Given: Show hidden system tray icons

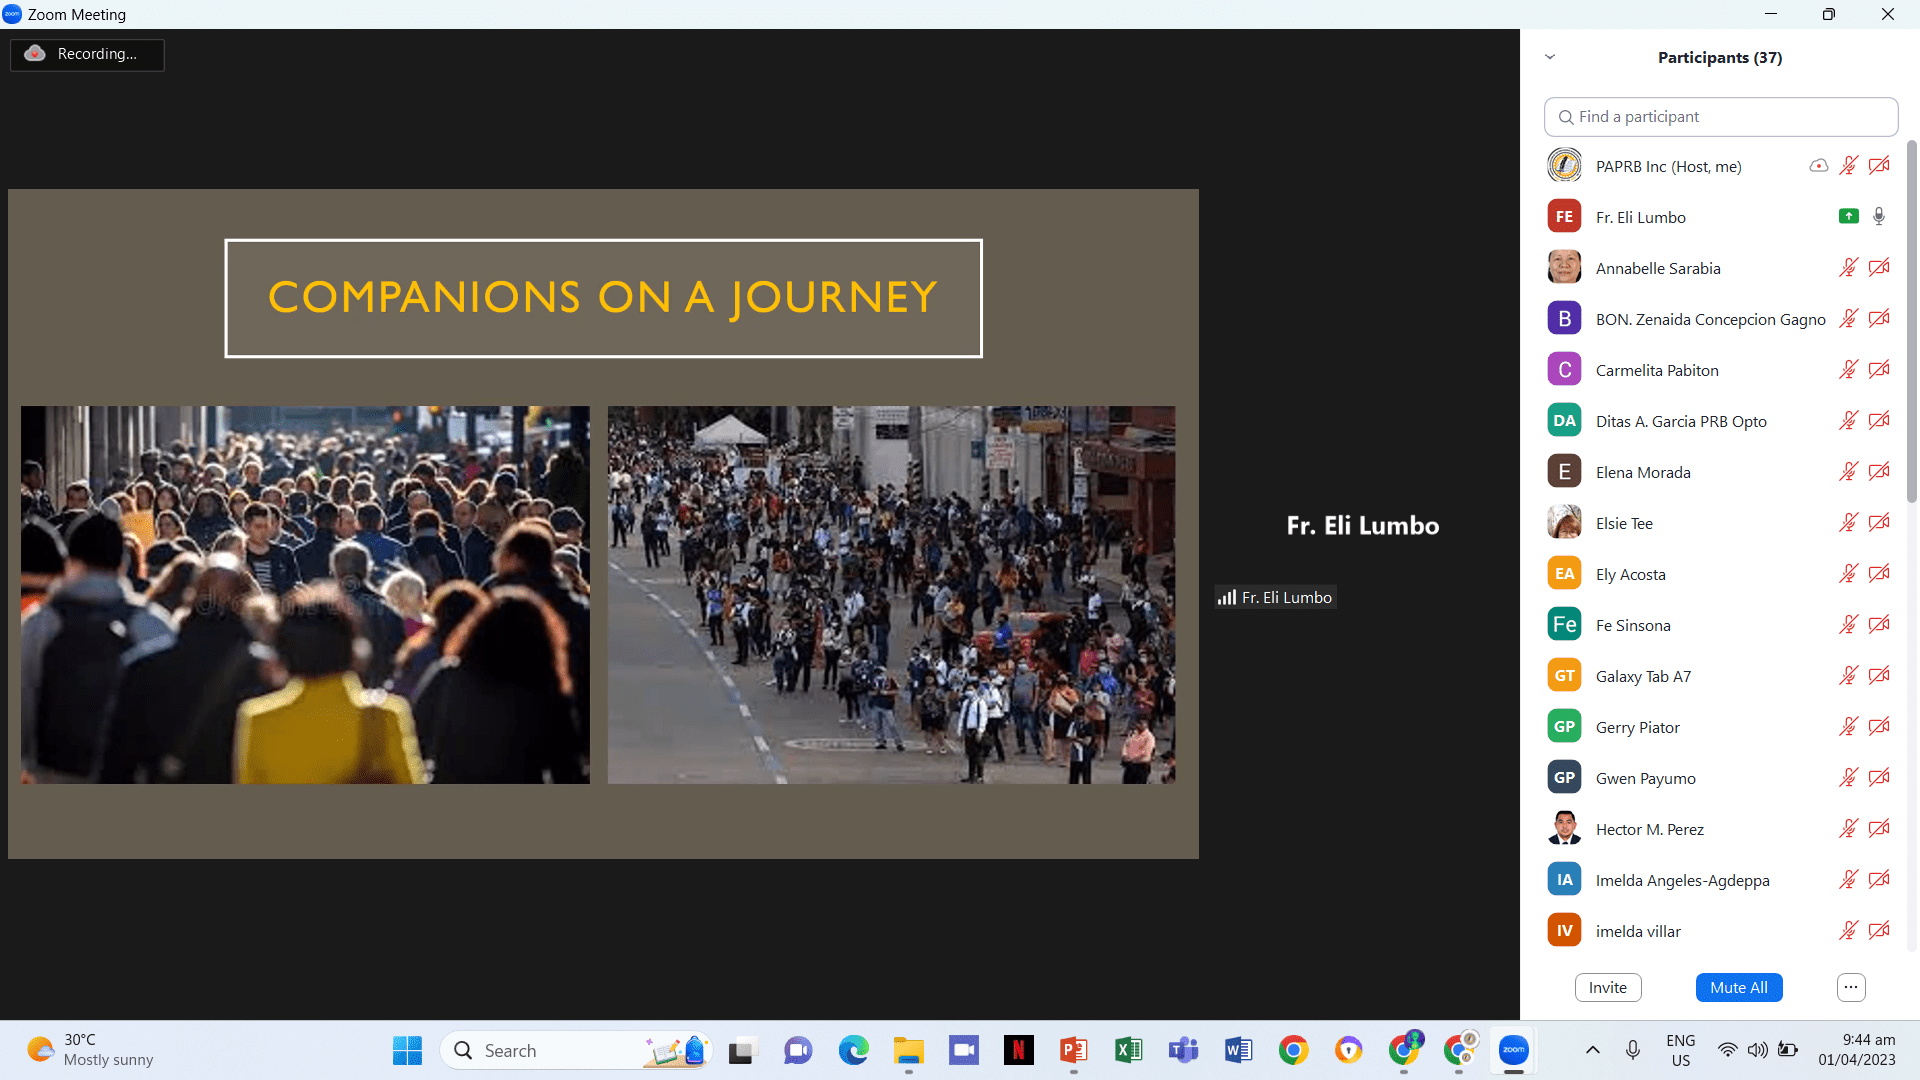Looking at the screenshot, I should tap(1593, 1050).
